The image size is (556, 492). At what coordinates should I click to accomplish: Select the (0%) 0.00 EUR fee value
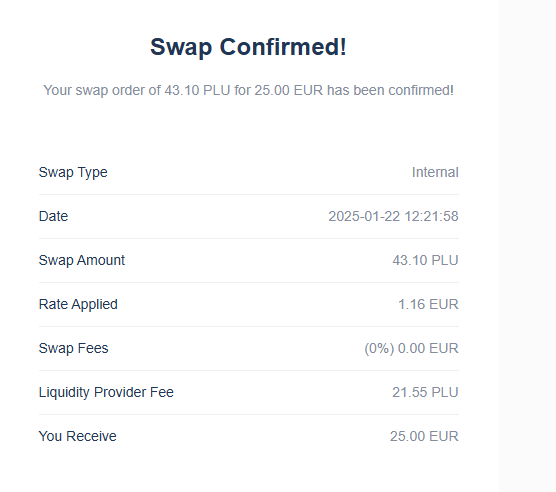coord(411,348)
